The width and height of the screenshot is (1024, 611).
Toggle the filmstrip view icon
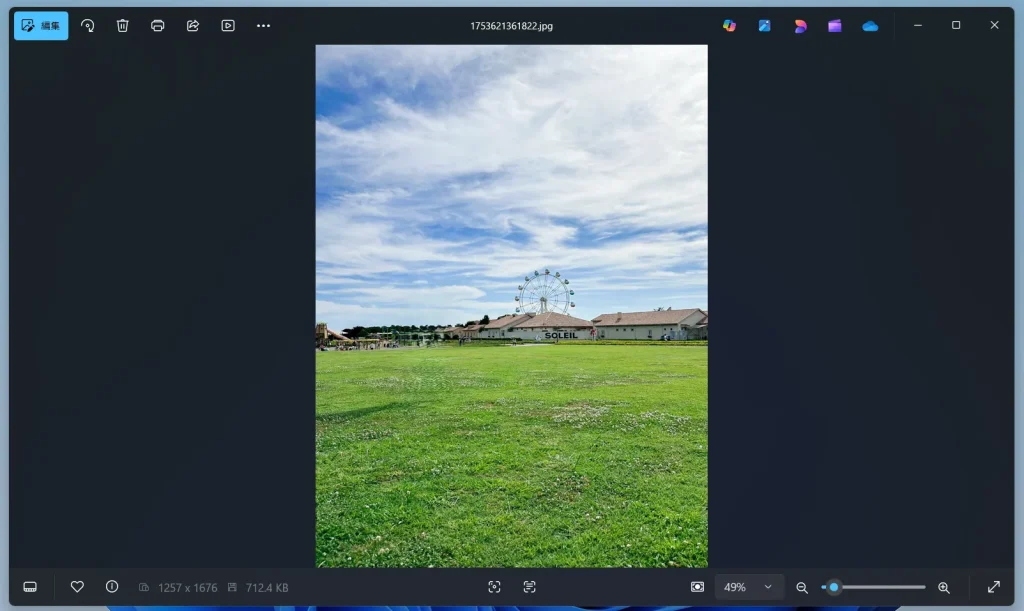click(x=30, y=587)
